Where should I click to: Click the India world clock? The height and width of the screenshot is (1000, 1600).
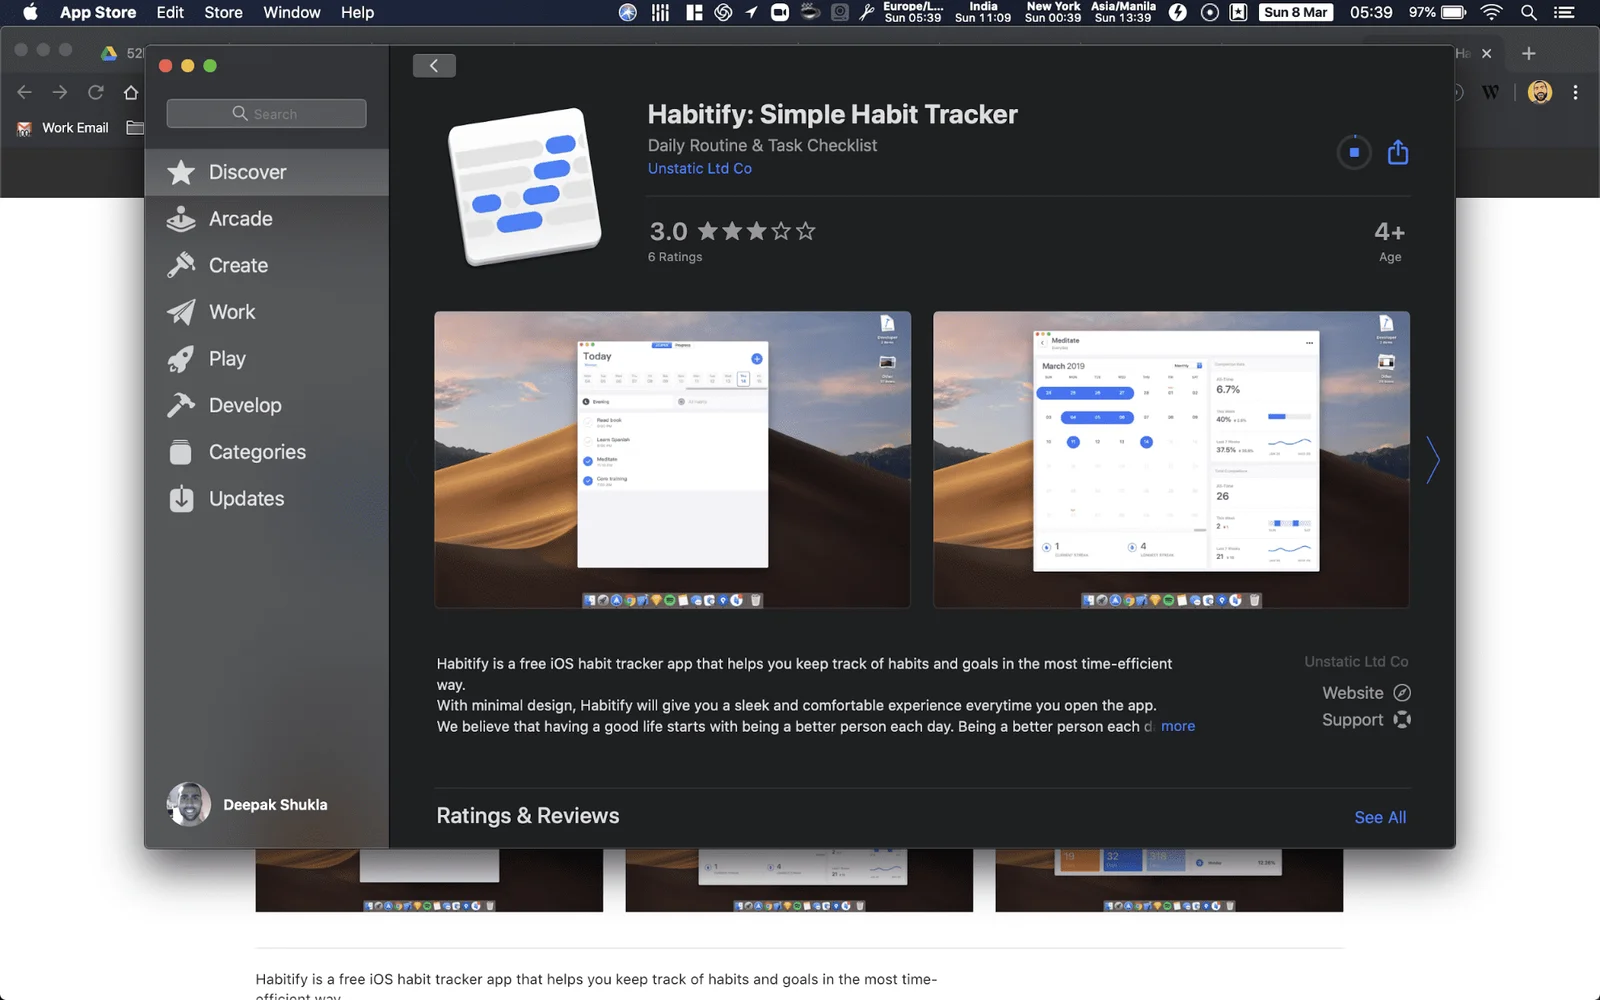pyautogui.click(x=983, y=12)
